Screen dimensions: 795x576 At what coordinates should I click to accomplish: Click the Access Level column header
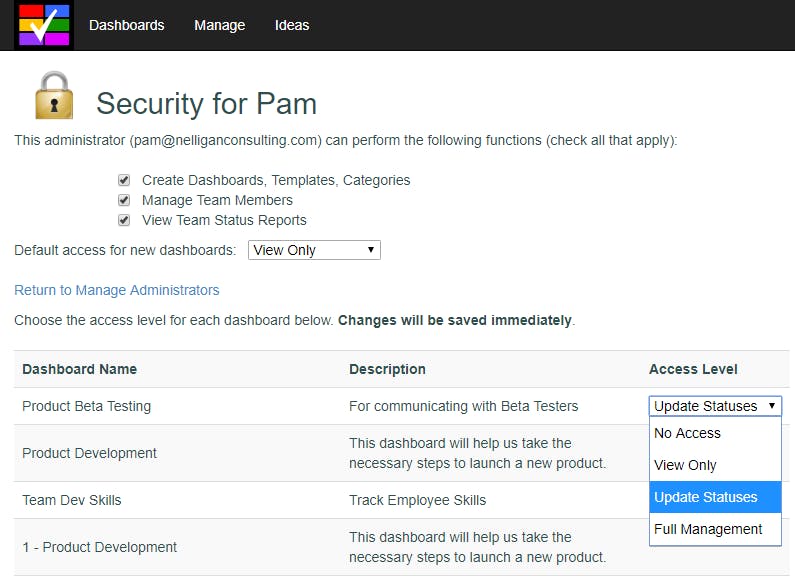(x=693, y=369)
